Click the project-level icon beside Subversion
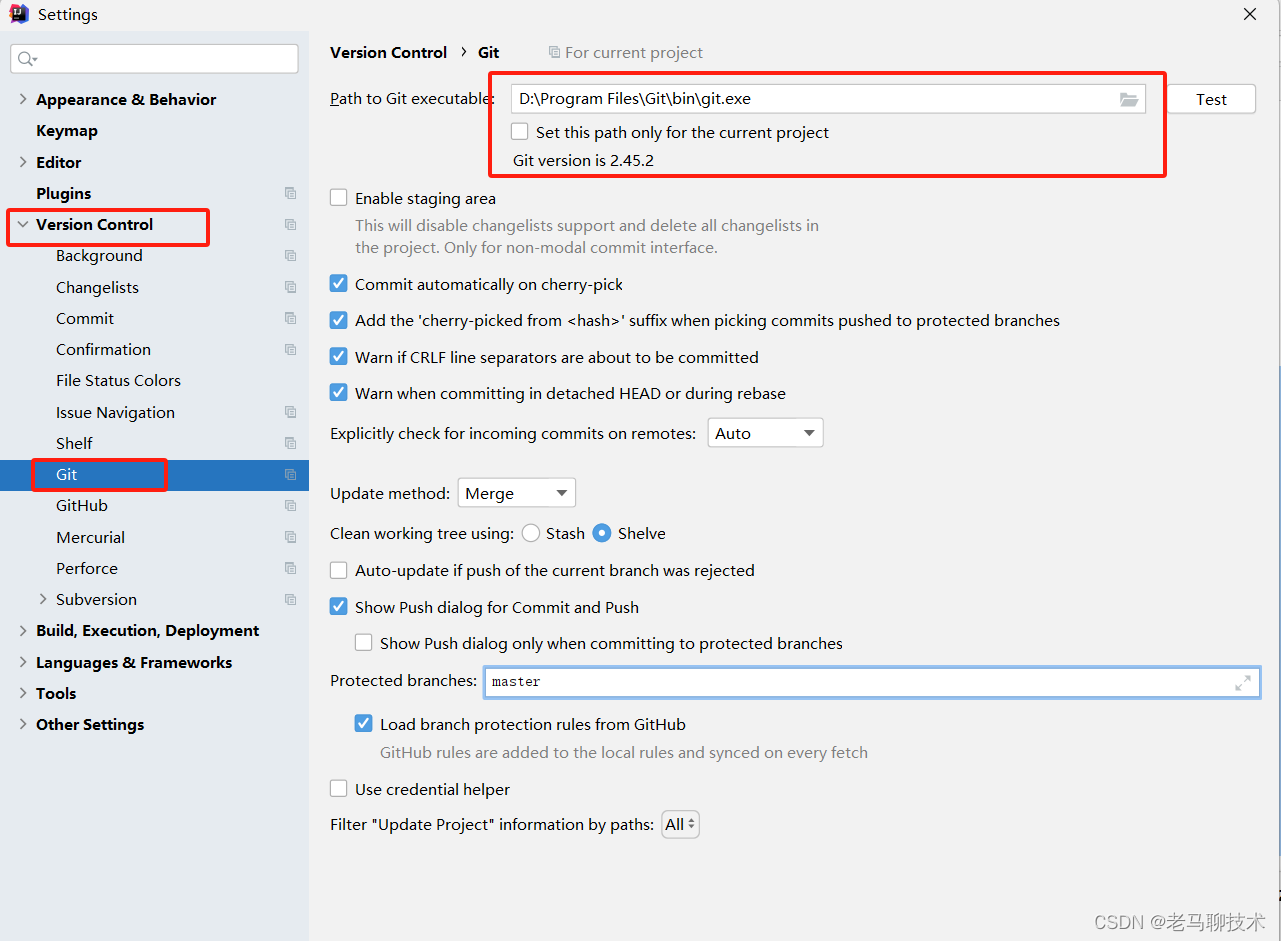Viewport: 1281px width, 941px height. click(x=290, y=600)
